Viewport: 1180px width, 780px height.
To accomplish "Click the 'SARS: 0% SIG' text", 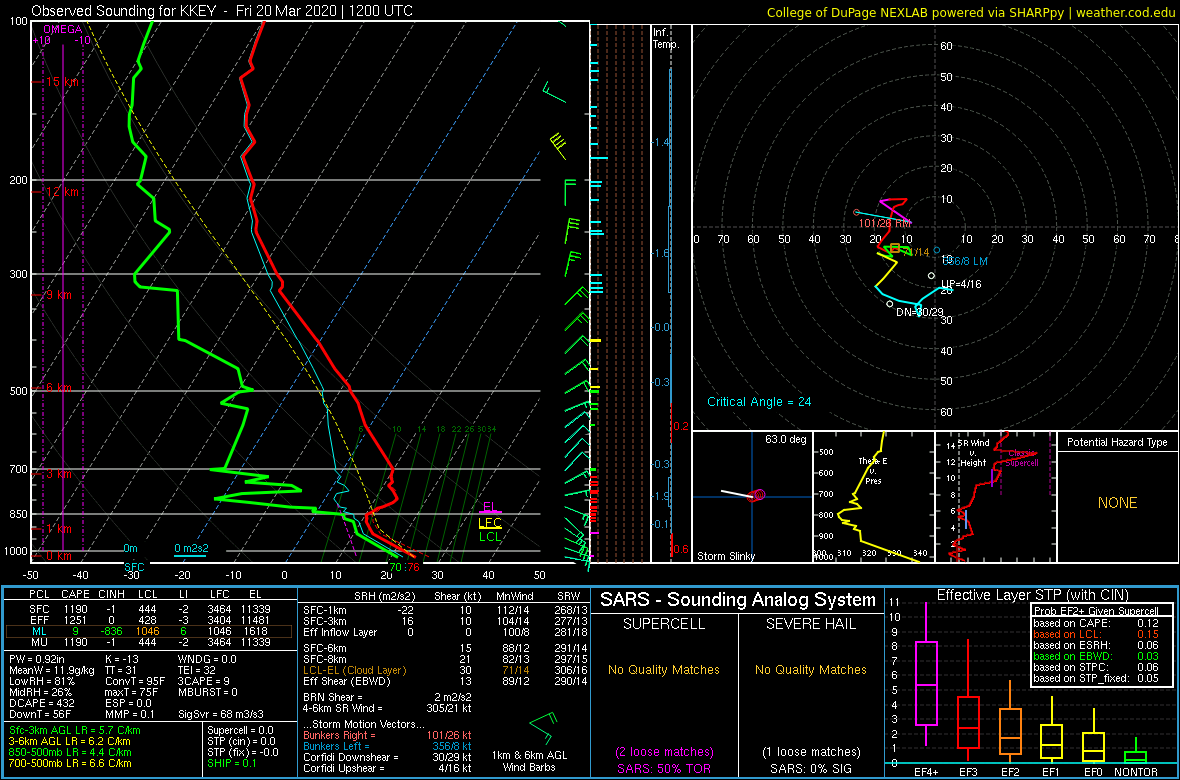I will point(810,767).
